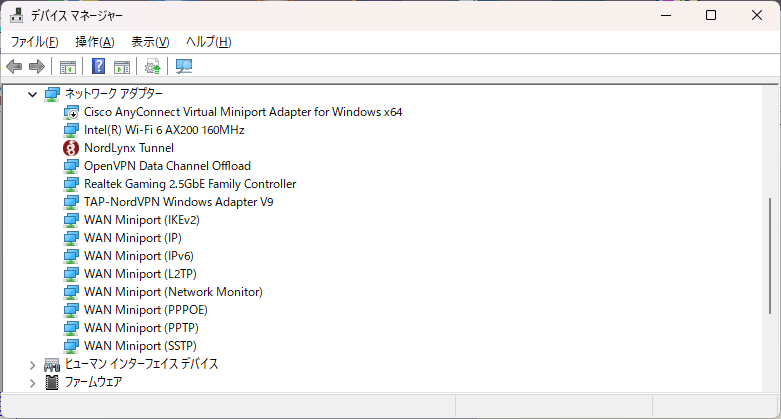Expand the ヒューマン インターフェイス デバイス category
The width and height of the screenshot is (781, 419).
pos(32,364)
